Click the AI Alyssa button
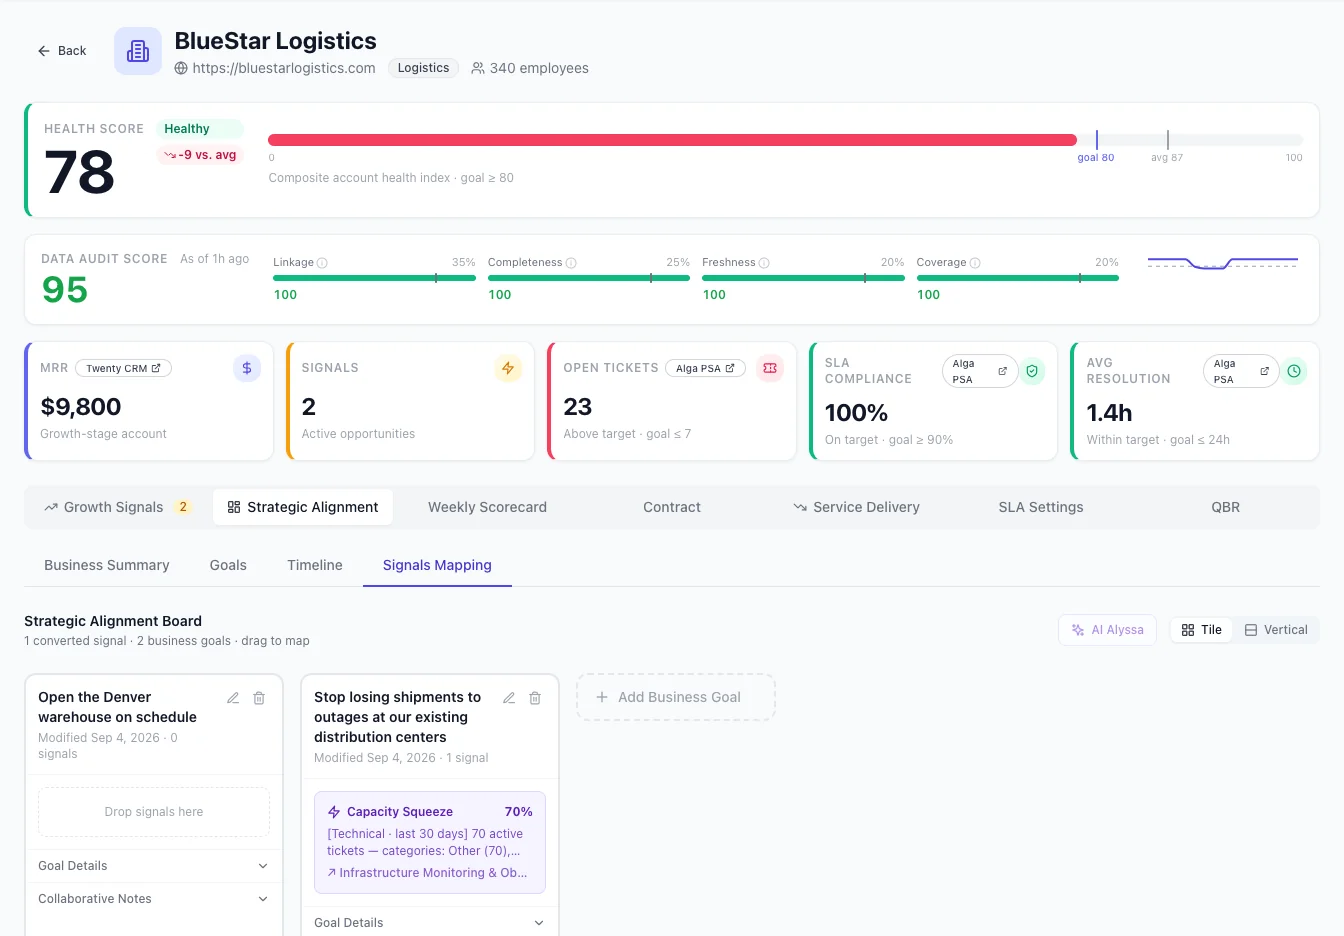Viewport: 1344px width, 936px height. pos(1107,630)
